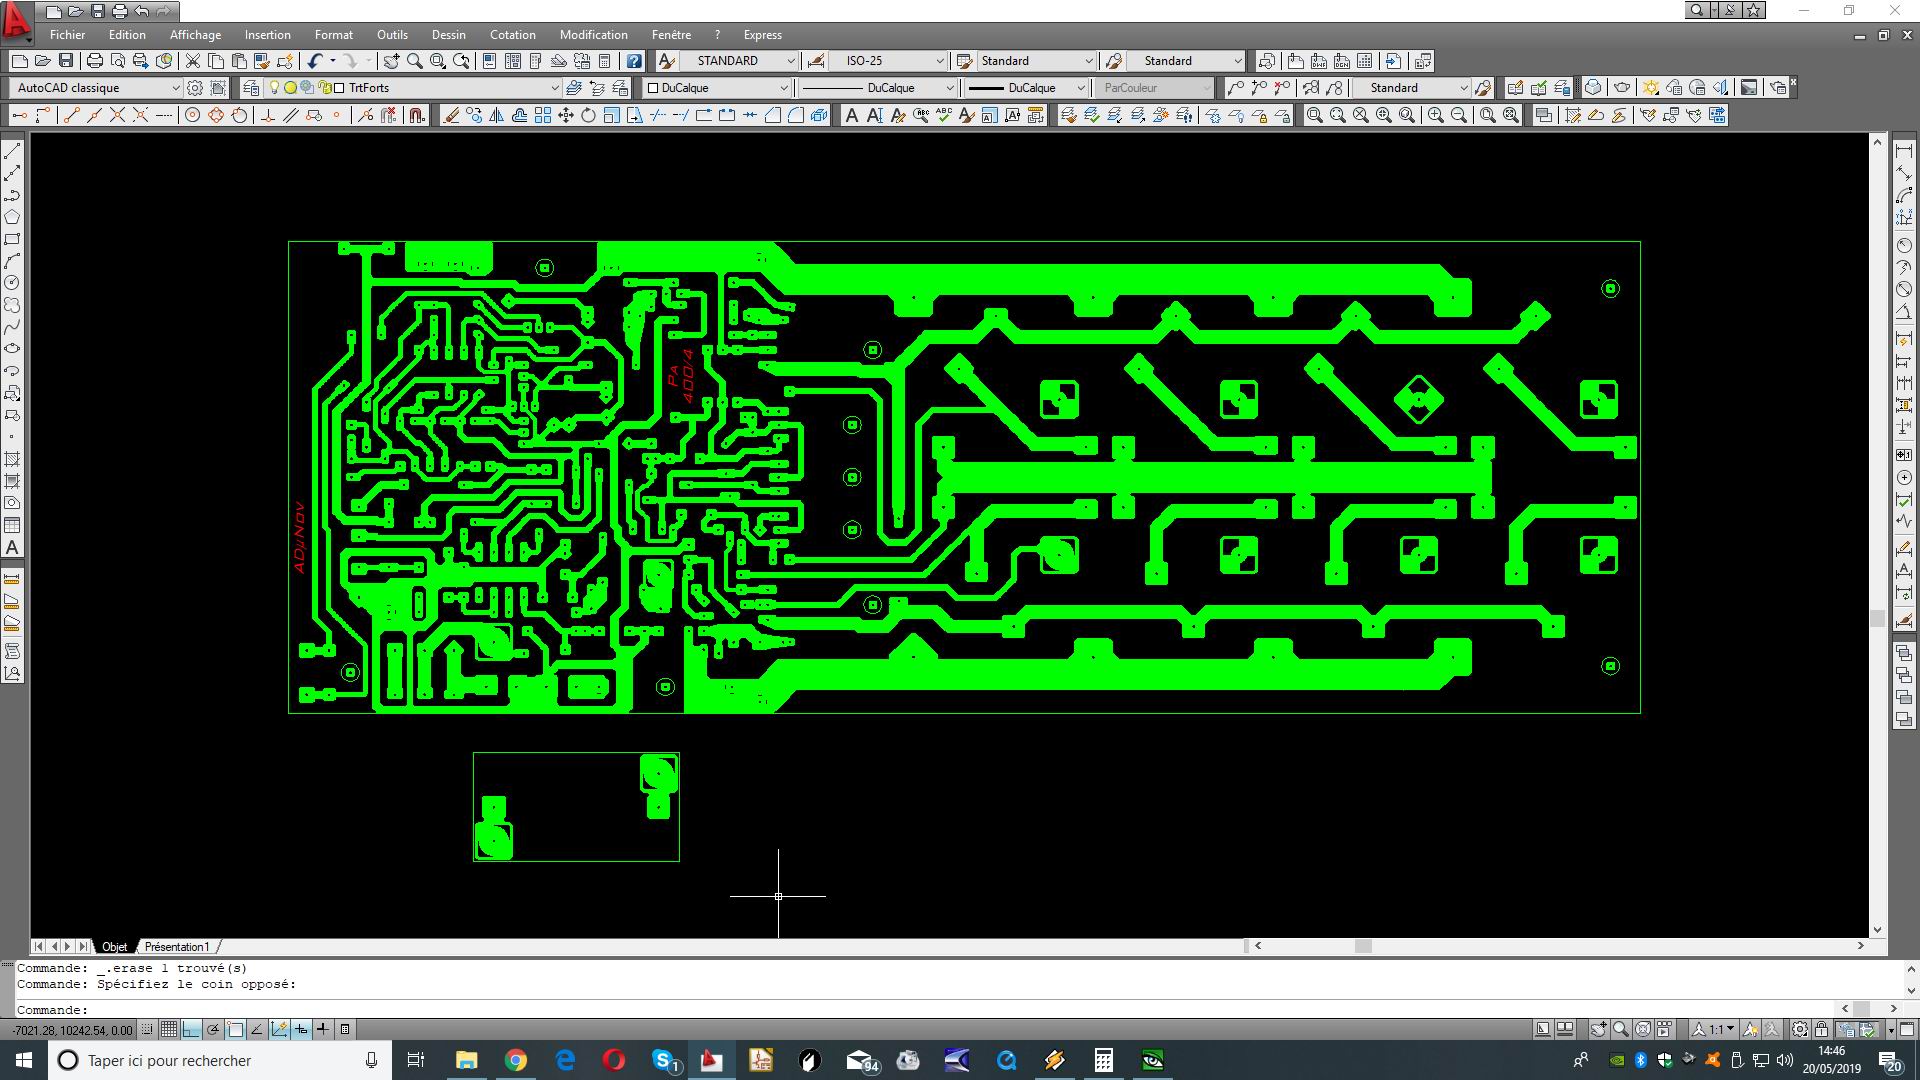Click the Save (floppy disk) icon in the Standard toolbar
This screenshot has height=1080, width=1920.
(x=66, y=61)
